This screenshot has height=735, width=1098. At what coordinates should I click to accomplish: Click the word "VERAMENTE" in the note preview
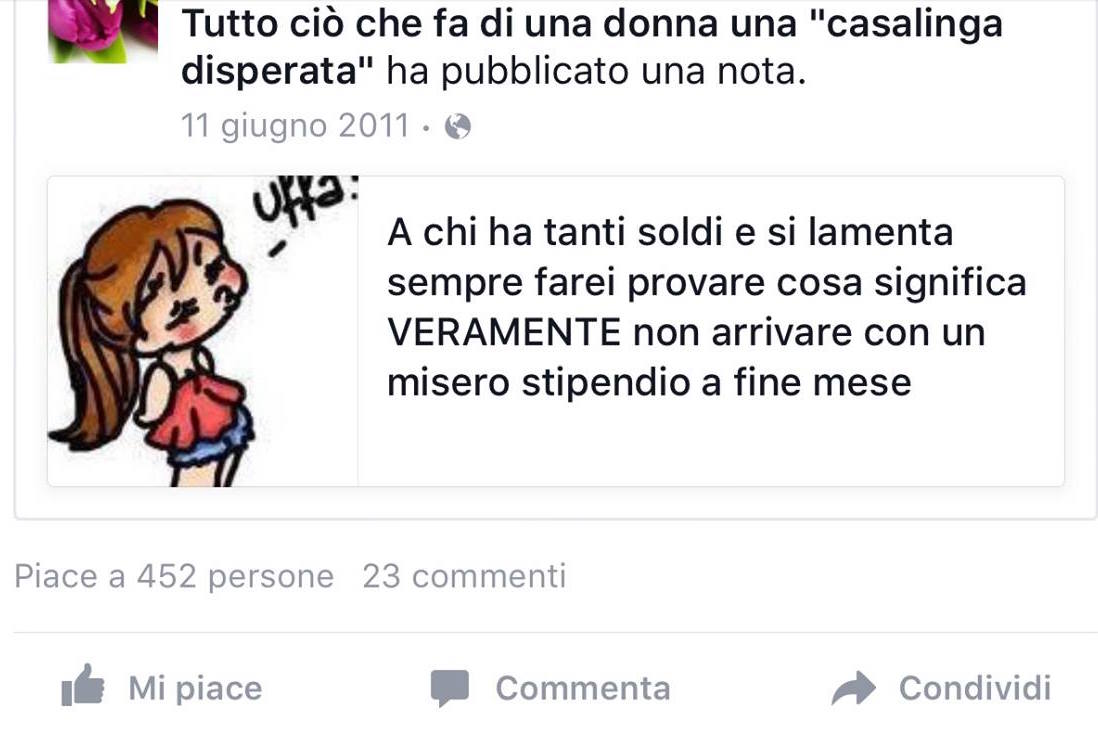point(504,332)
